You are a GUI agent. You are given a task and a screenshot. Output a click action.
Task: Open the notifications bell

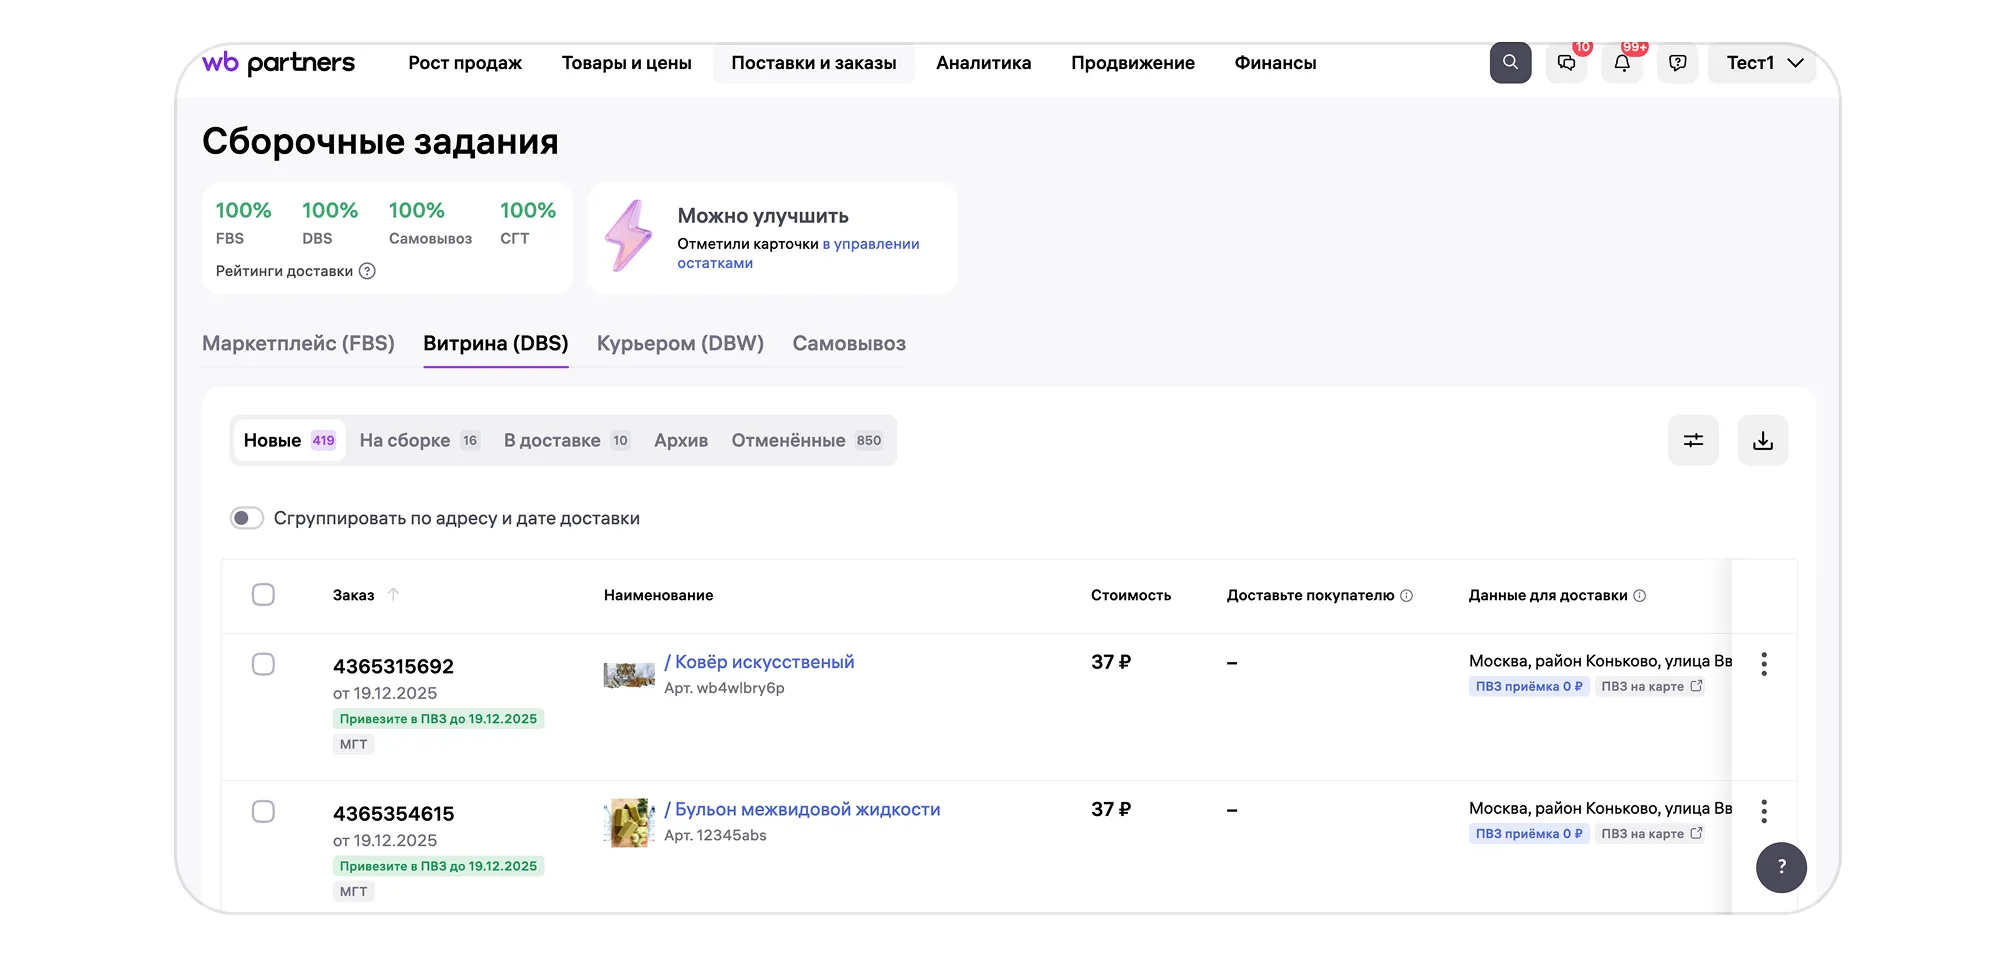(1622, 63)
